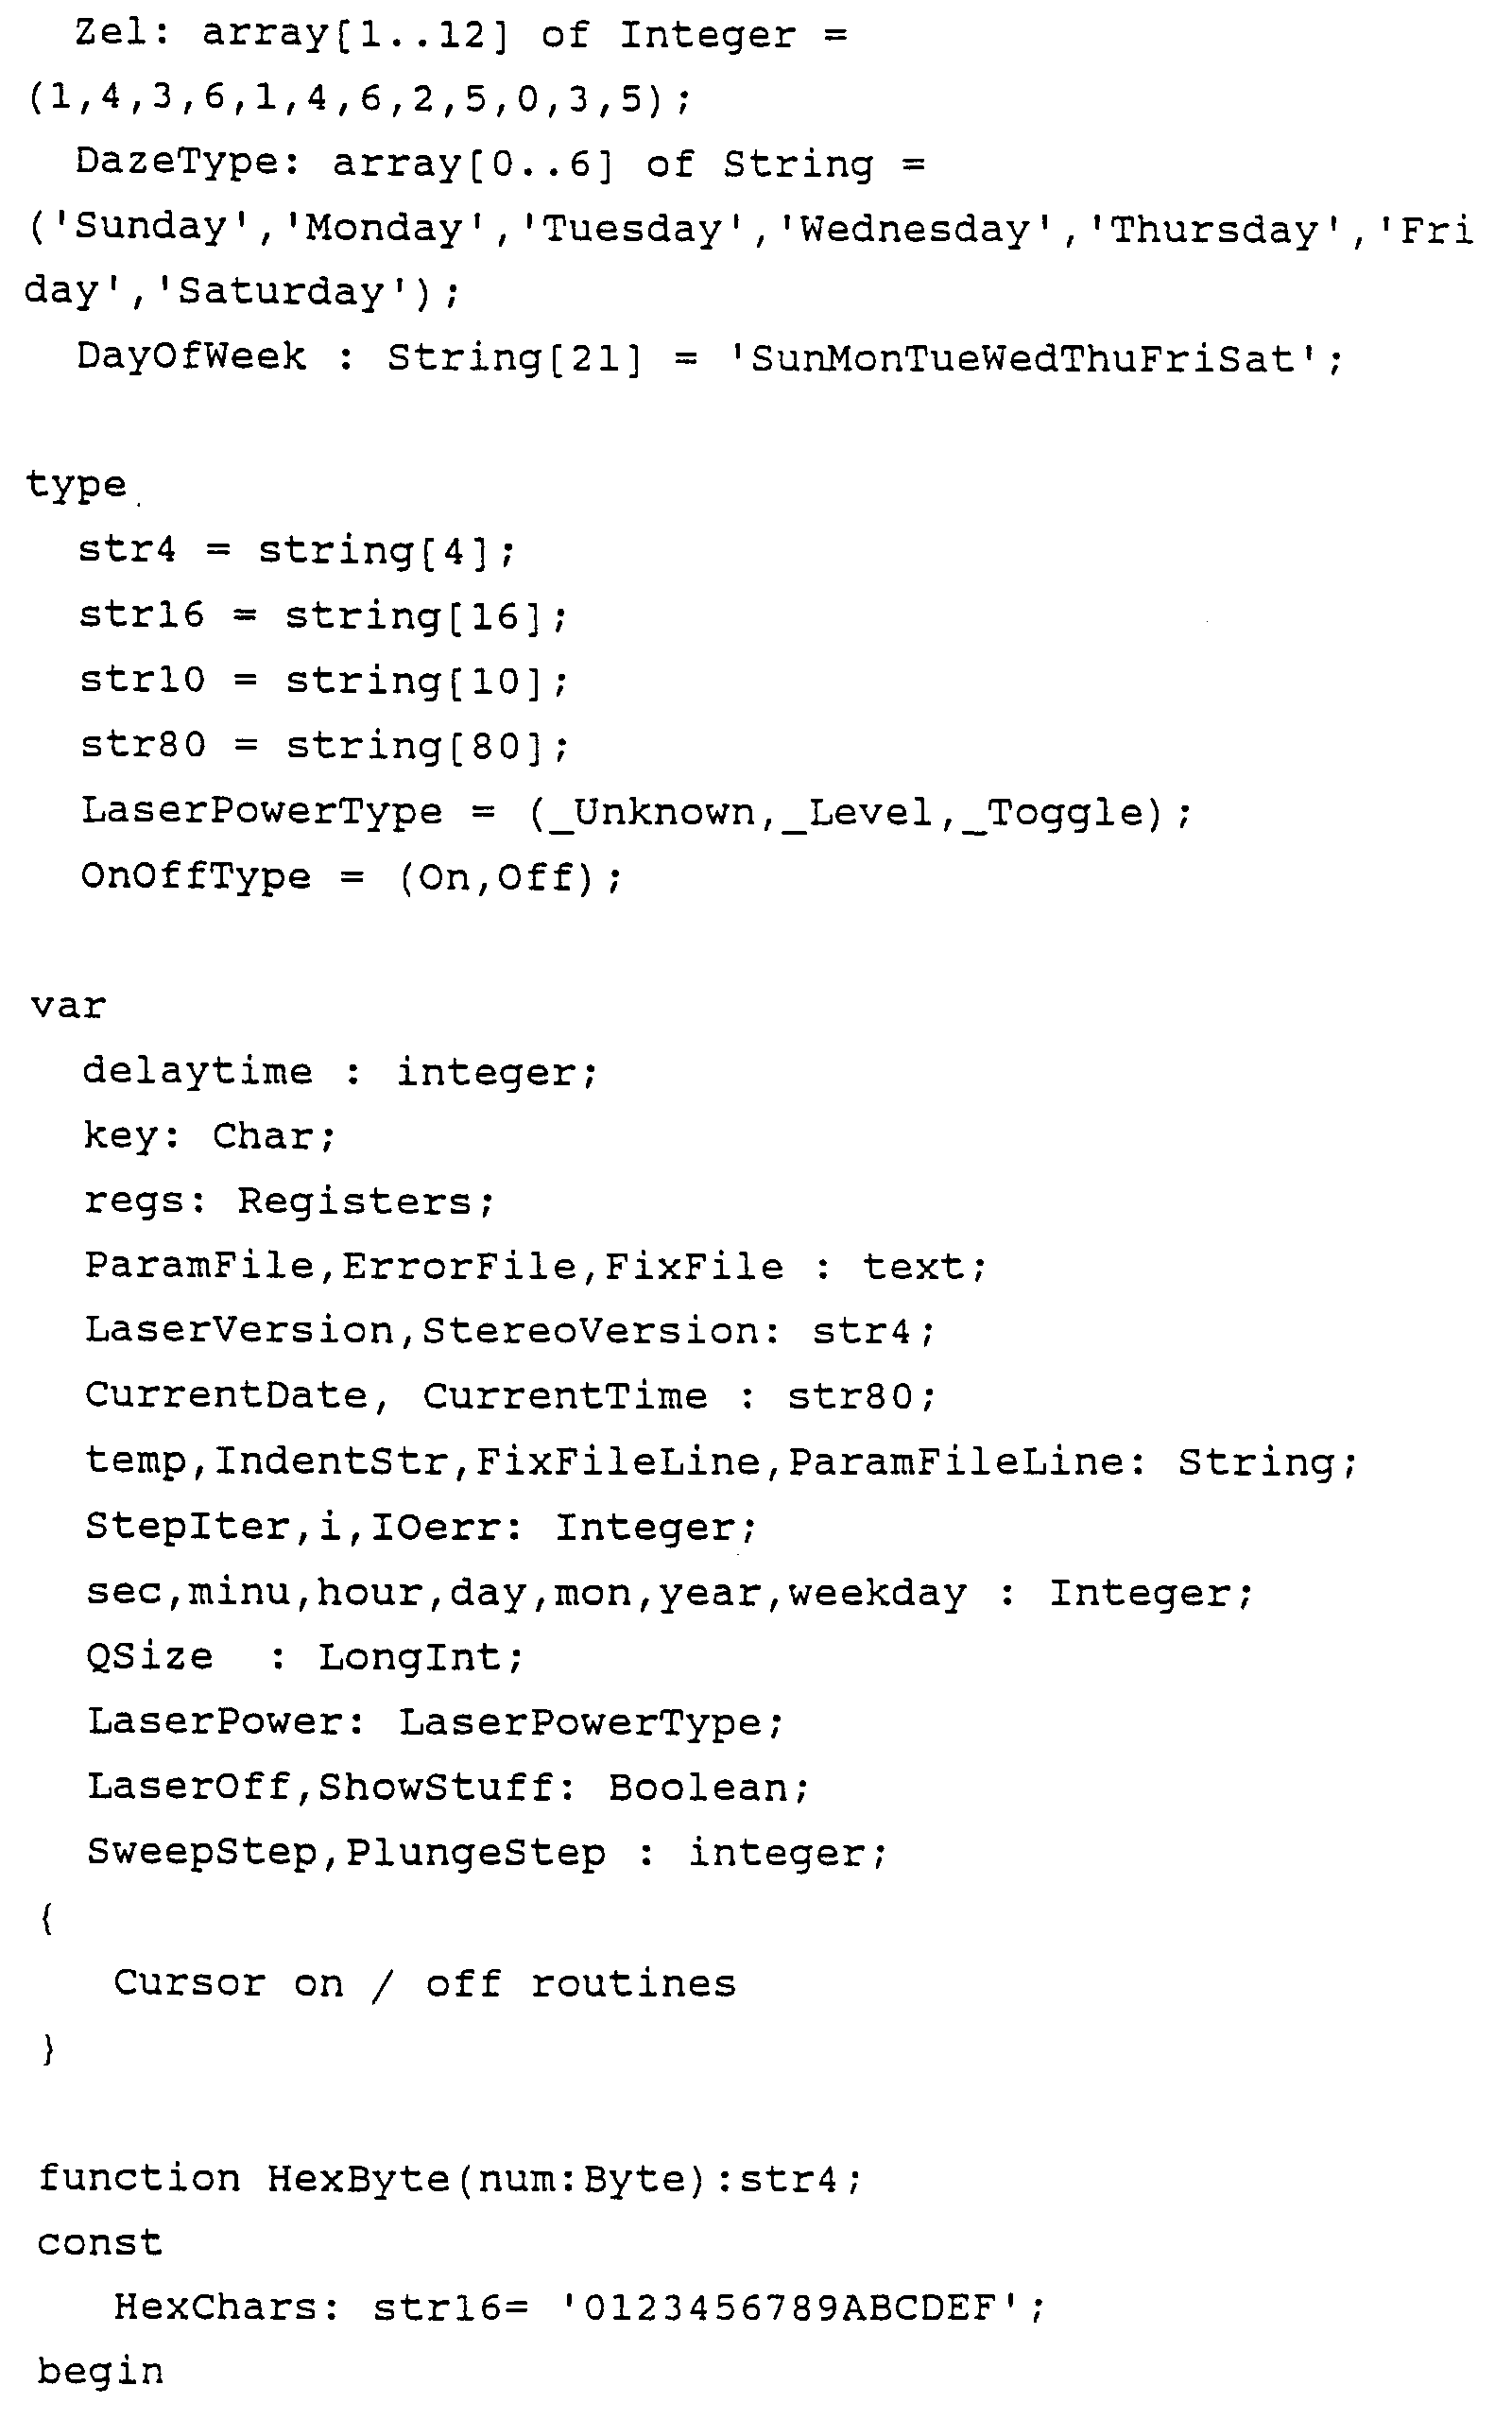Click the 'type' keyword
The height and width of the screenshot is (2420, 1512).
(76, 486)
